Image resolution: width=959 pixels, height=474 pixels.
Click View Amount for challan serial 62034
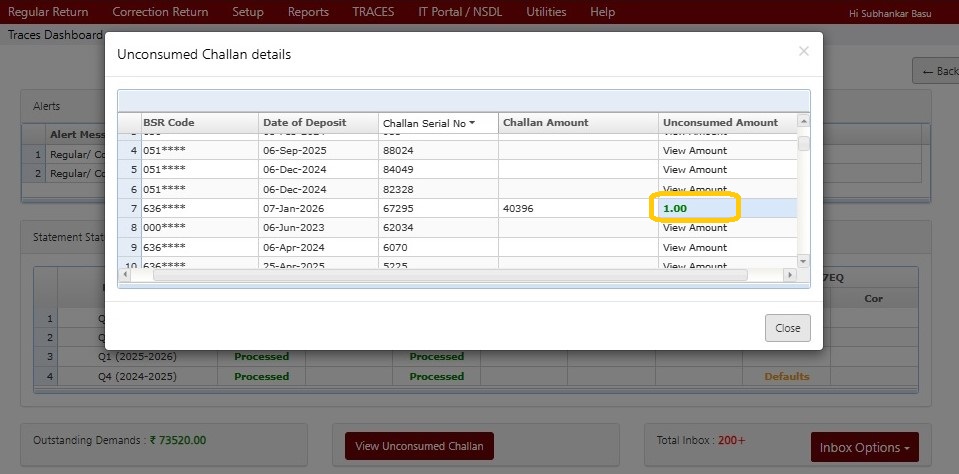(695, 228)
